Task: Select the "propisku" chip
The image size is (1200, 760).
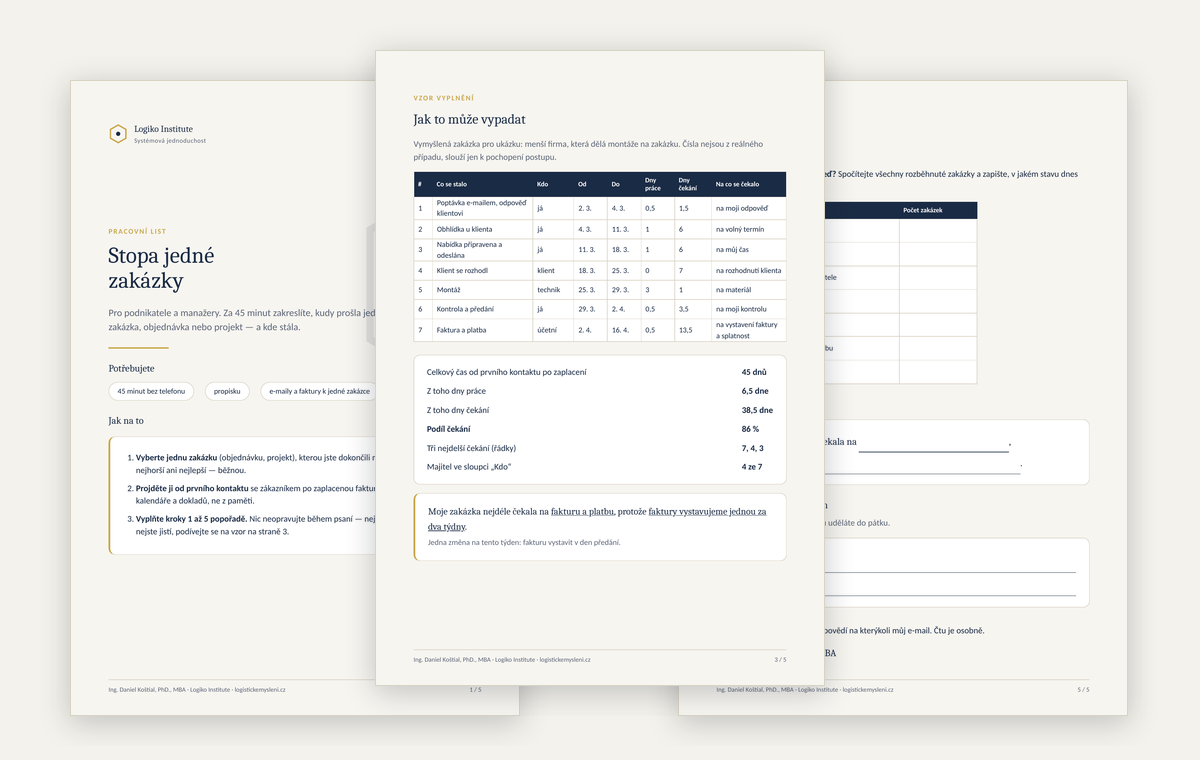Action: [x=228, y=391]
